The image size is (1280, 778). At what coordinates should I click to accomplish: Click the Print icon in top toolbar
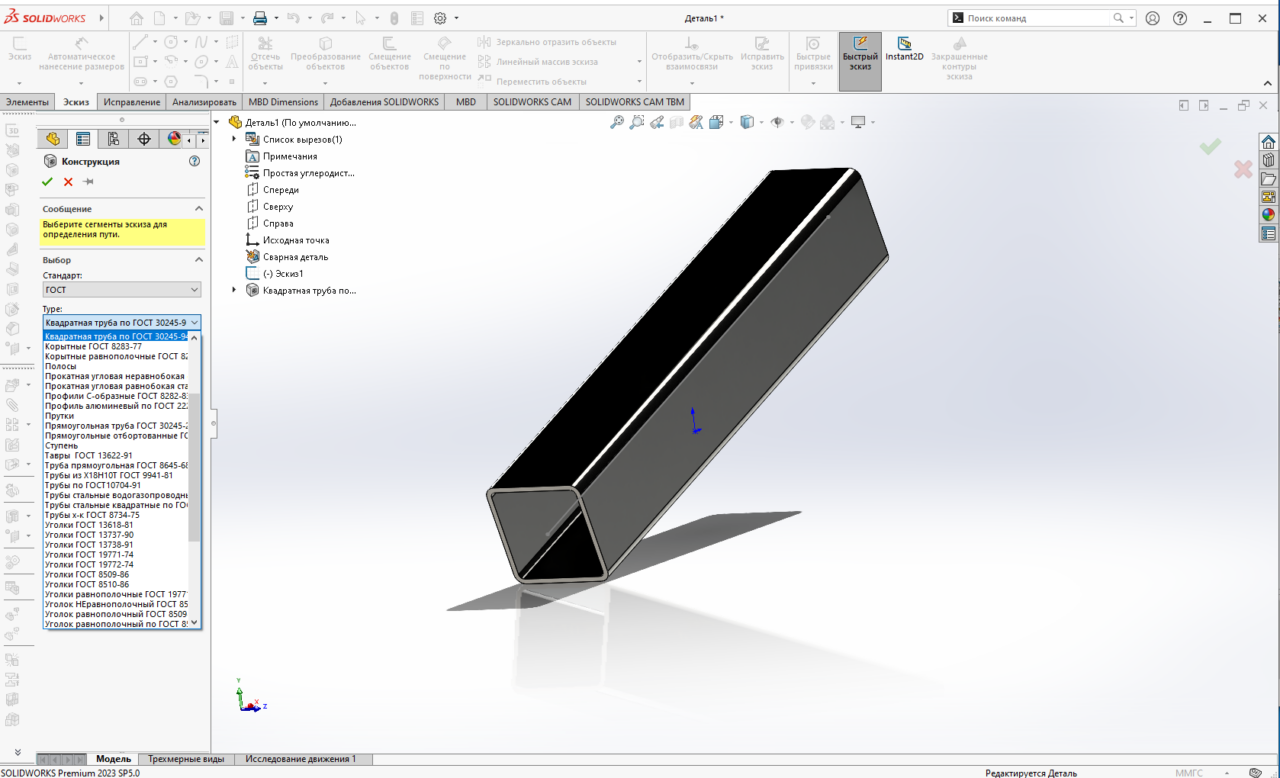click(259, 18)
